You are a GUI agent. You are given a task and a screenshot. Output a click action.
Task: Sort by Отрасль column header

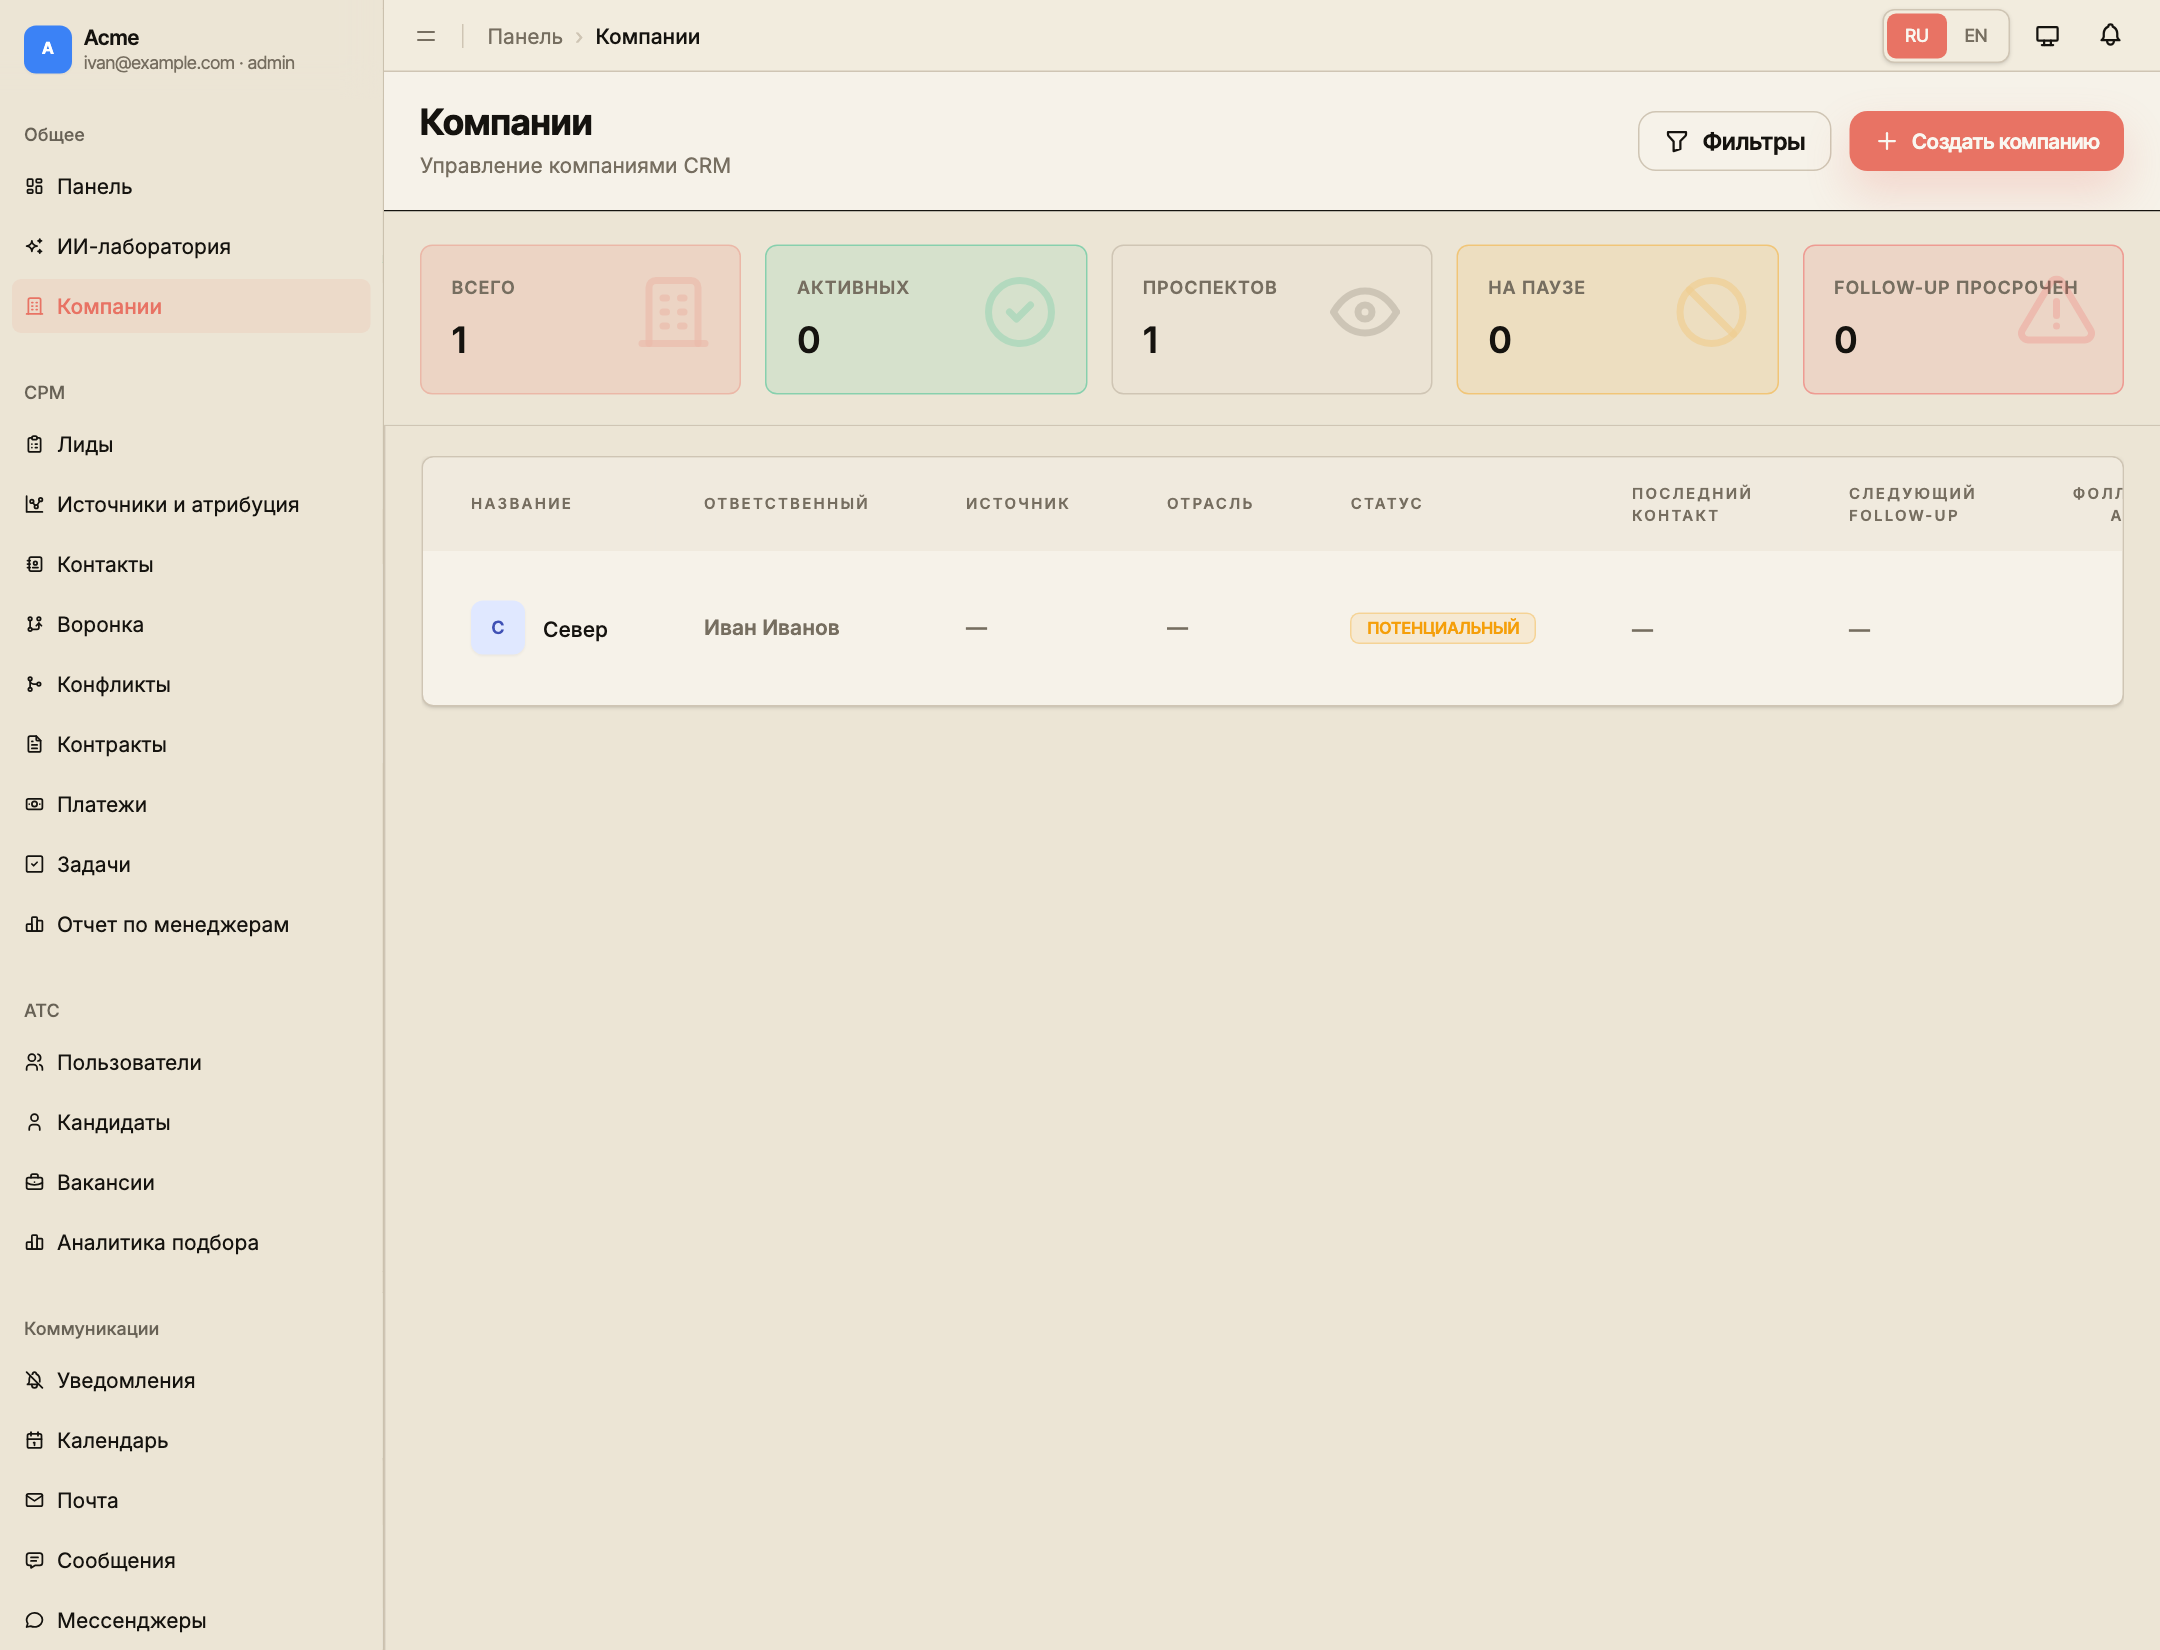[1210, 504]
